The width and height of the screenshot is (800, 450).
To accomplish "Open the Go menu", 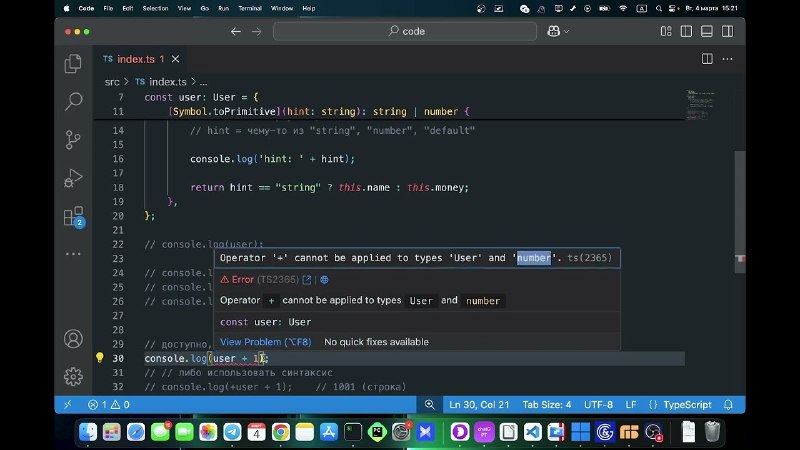I will (x=205, y=8).
